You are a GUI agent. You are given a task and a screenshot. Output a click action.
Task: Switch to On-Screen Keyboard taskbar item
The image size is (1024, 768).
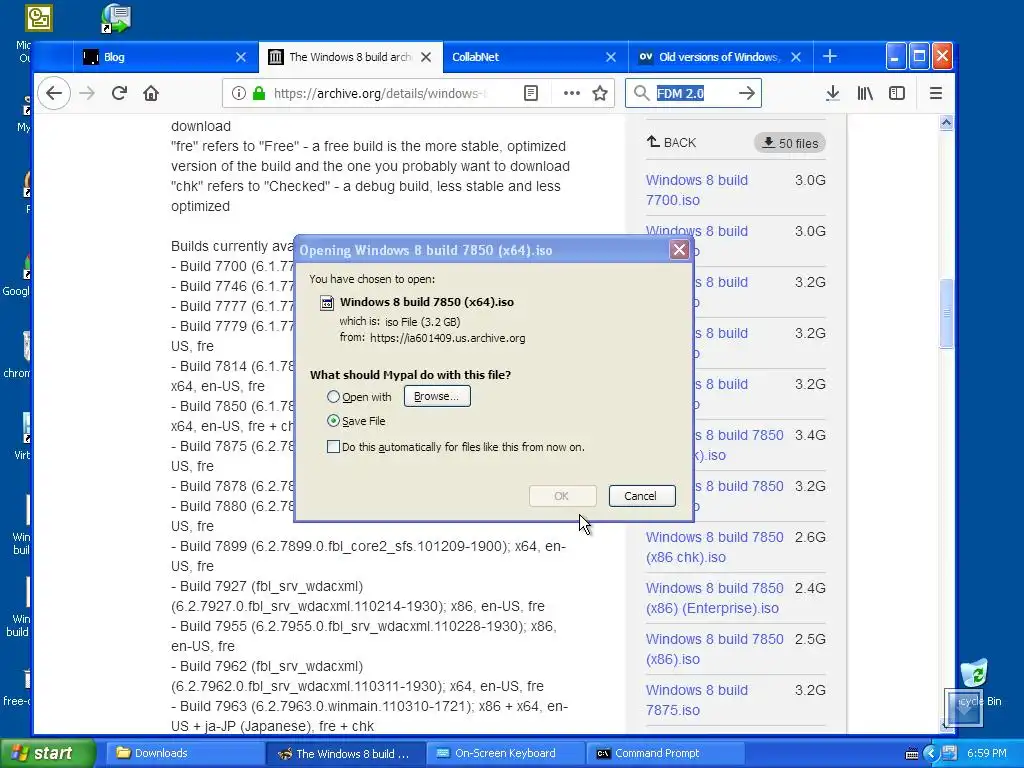(x=505, y=753)
